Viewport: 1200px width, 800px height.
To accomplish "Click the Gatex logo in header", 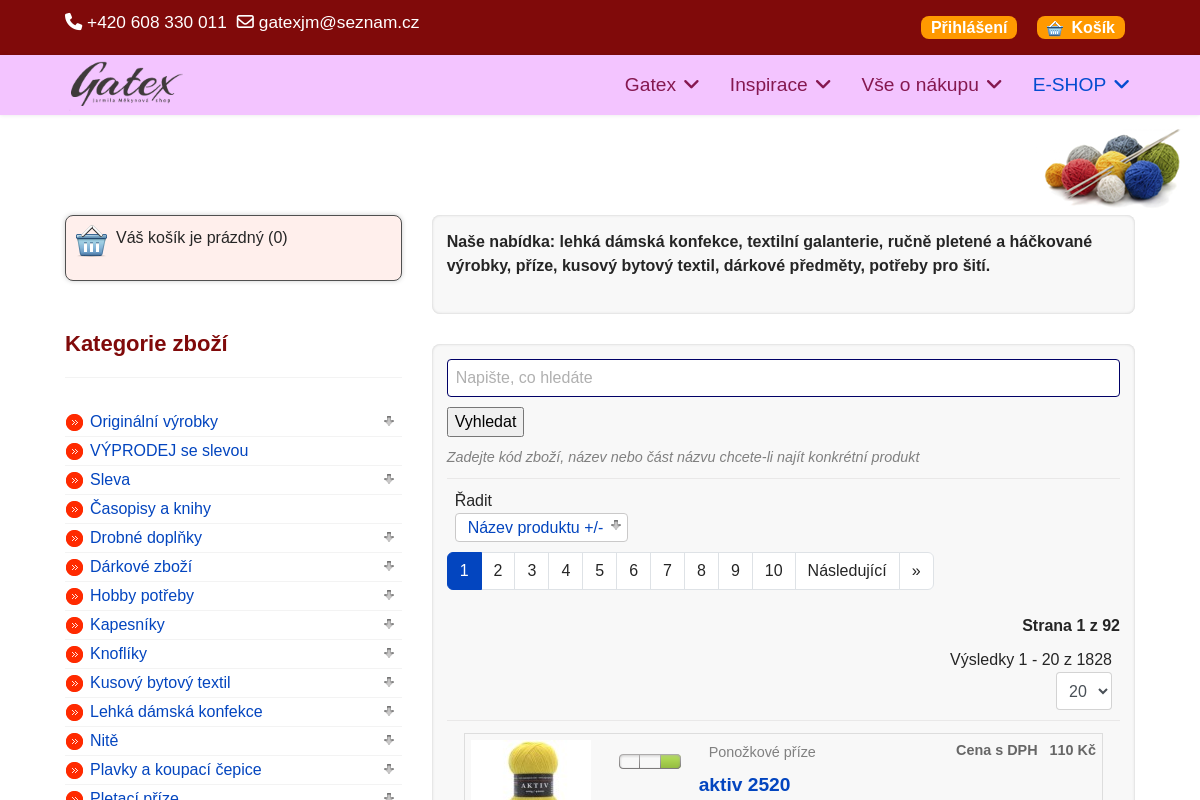I will click(x=126, y=85).
